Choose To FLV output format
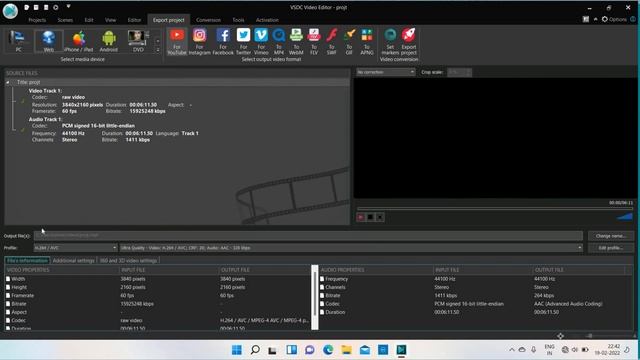This screenshot has height=360, width=640. pyautogui.click(x=314, y=42)
